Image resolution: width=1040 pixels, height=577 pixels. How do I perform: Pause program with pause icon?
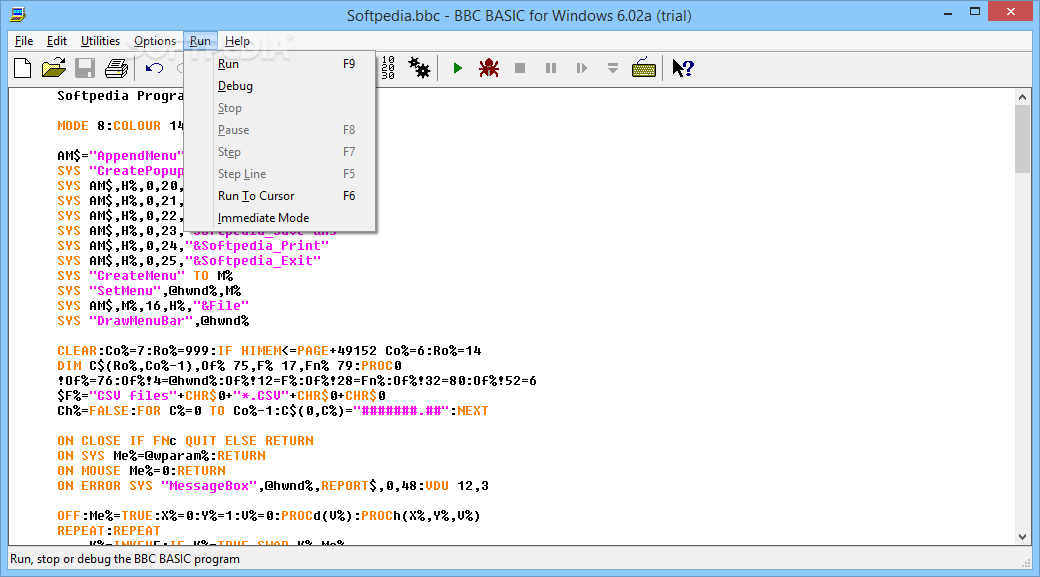pyautogui.click(x=551, y=68)
